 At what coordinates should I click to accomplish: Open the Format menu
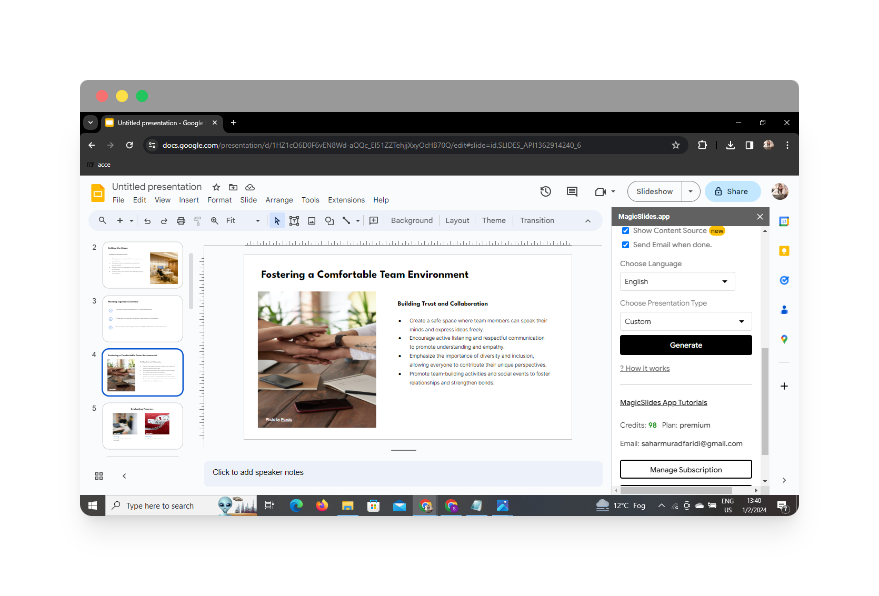219,200
